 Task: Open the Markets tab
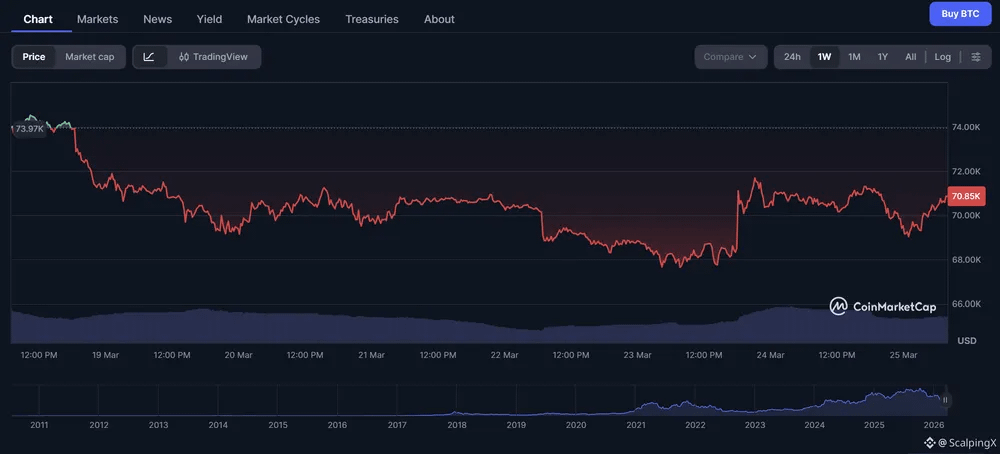(97, 19)
